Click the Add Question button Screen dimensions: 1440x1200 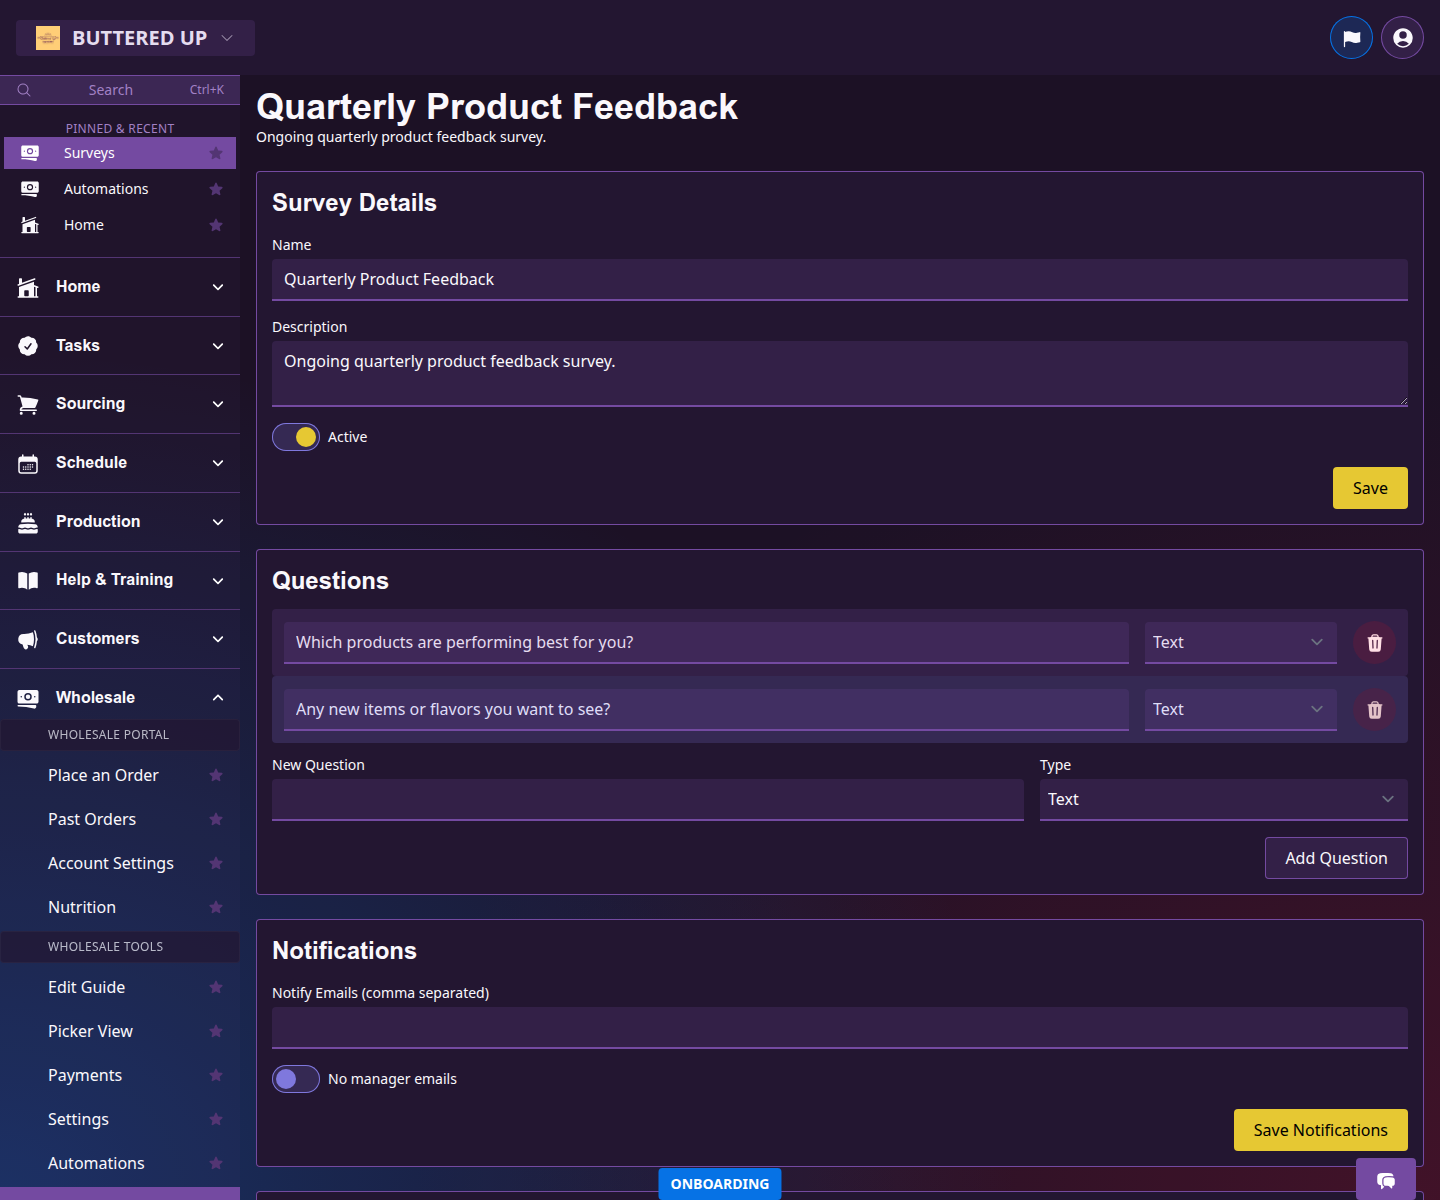pos(1336,858)
